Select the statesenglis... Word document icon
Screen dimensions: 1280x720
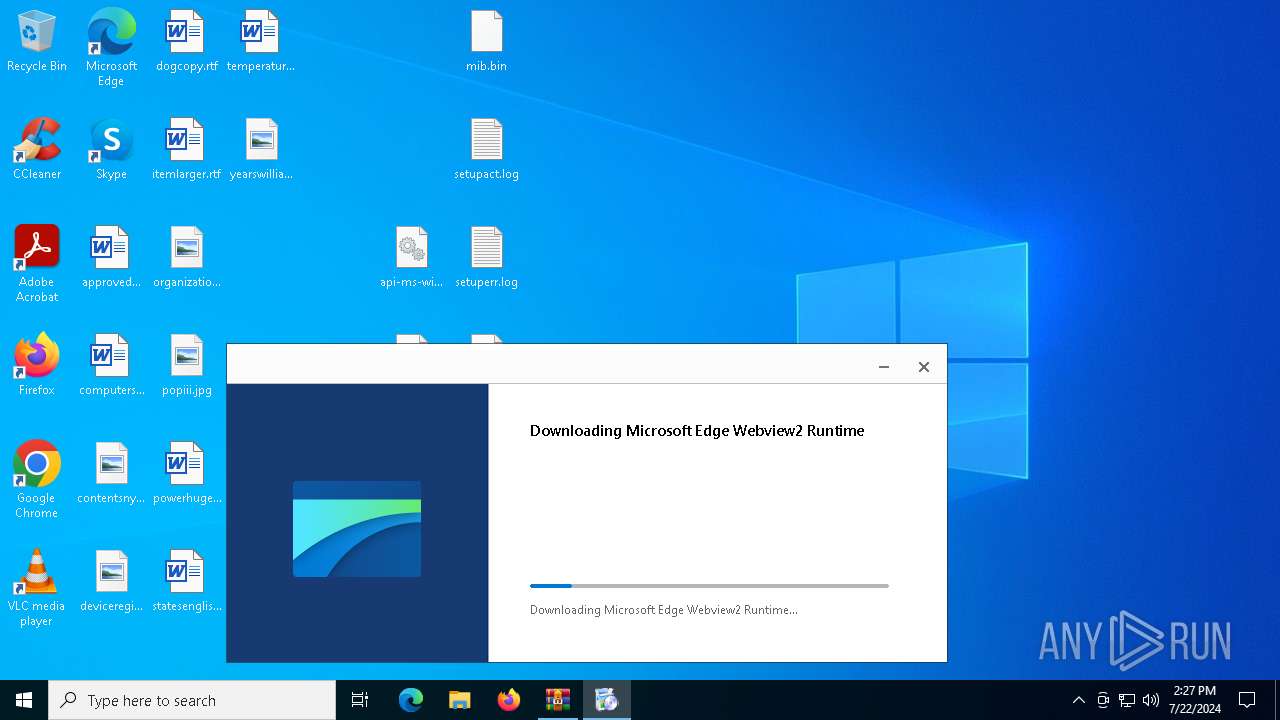186,582
